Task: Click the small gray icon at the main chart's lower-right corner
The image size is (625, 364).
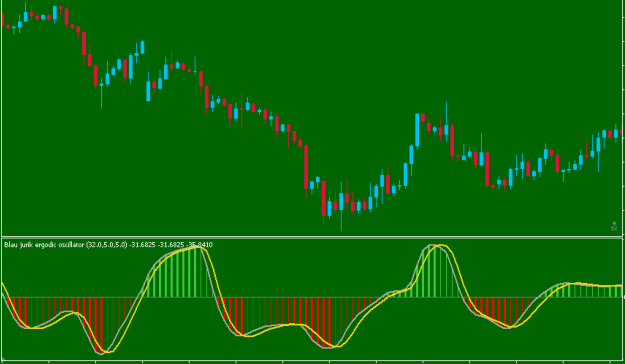Action: point(614,226)
